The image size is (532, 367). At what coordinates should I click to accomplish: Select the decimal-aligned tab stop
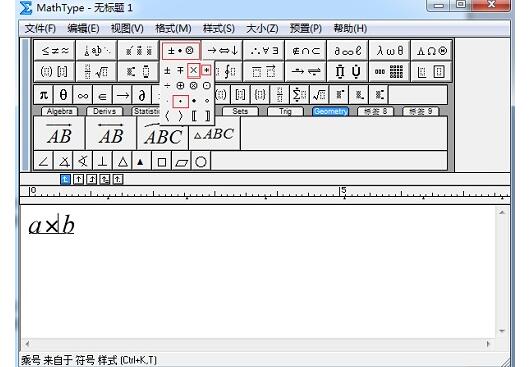click(118, 179)
